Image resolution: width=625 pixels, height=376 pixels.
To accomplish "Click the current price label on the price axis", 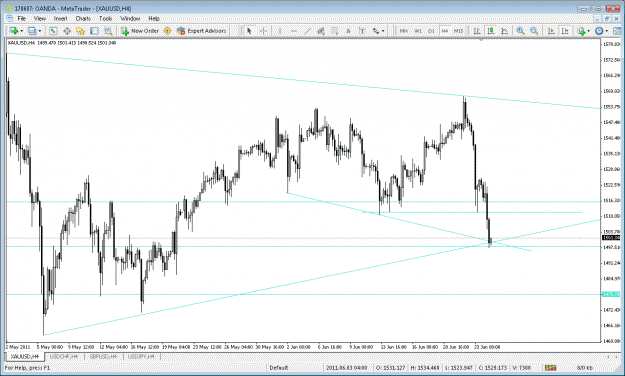I will 611,238.
